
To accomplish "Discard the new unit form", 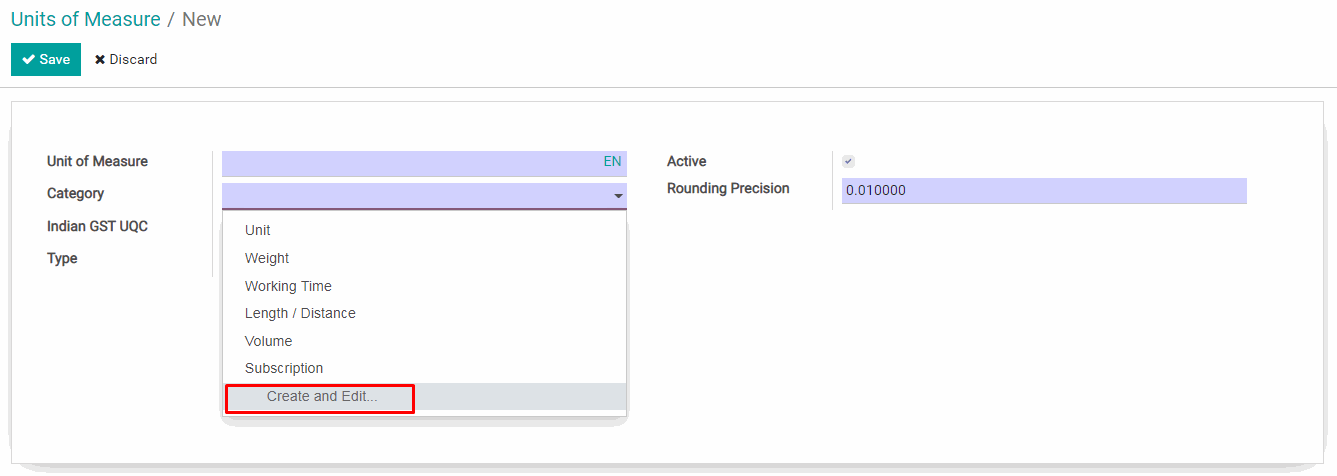I will 126,59.
